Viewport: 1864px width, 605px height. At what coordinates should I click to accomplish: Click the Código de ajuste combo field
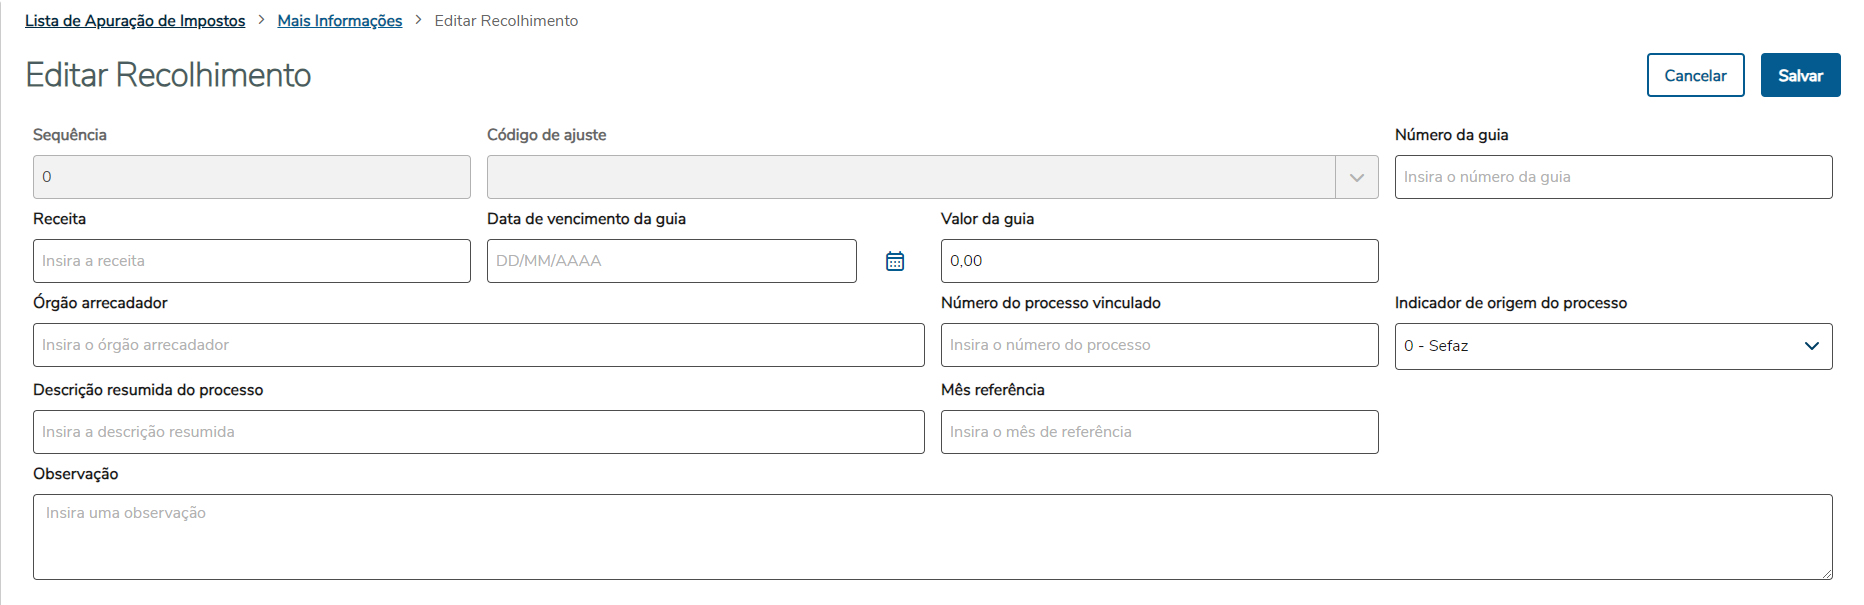click(910, 177)
